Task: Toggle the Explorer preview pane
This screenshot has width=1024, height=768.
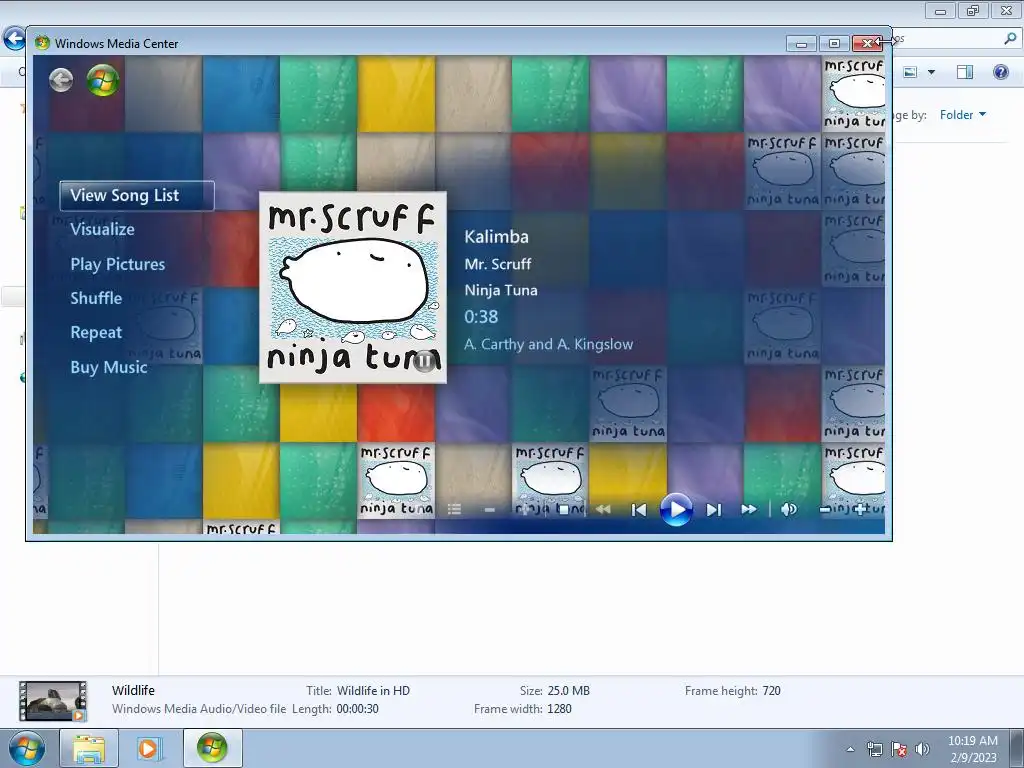Action: (x=965, y=72)
